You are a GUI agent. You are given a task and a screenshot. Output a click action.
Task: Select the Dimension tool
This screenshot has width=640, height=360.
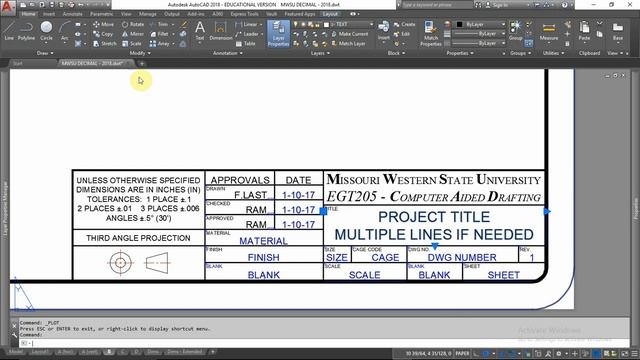pyautogui.click(x=221, y=31)
